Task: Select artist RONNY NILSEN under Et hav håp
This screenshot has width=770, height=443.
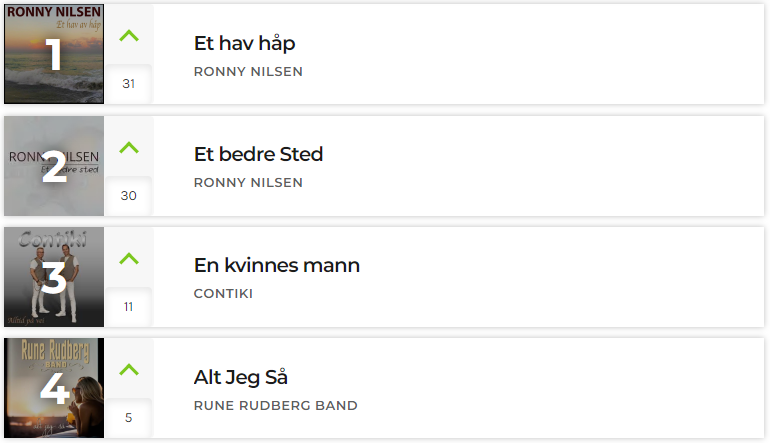Action: coord(248,72)
